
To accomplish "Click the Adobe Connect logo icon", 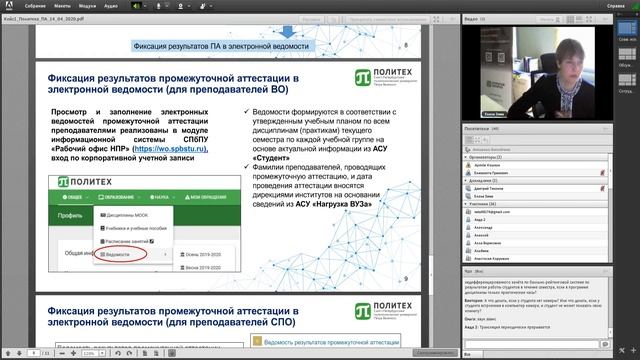I will pos(9,5).
